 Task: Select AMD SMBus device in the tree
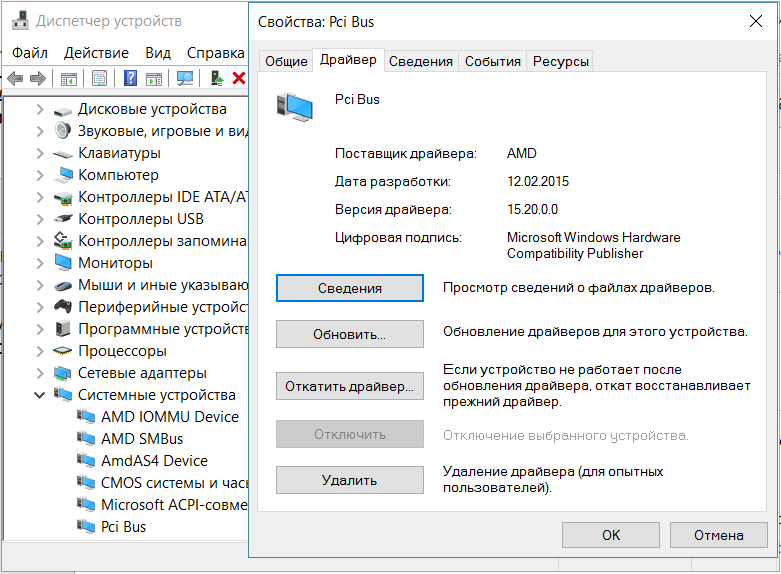(x=142, y=439)
